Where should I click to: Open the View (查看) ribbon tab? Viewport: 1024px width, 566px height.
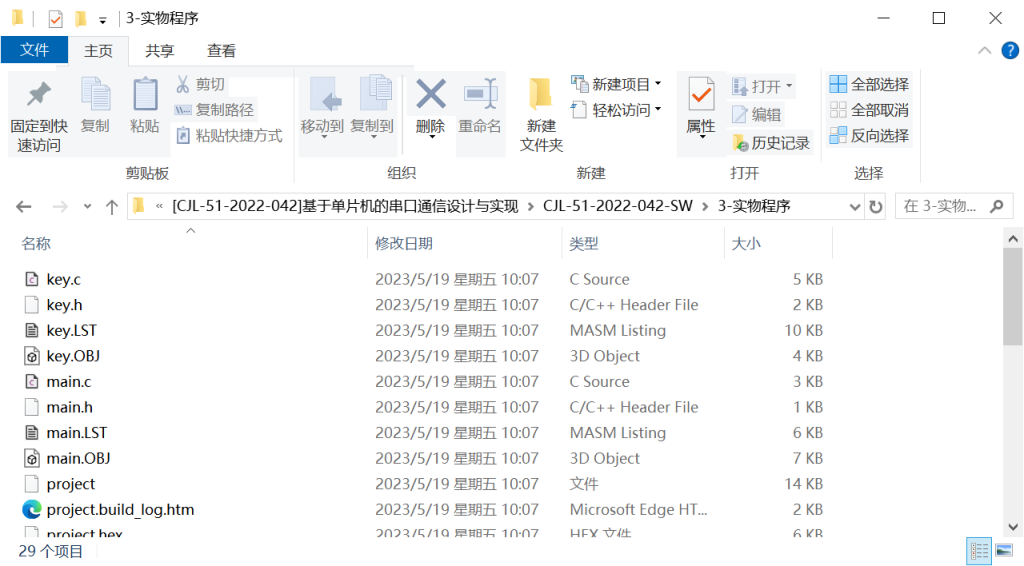click(x=221, y=51)
